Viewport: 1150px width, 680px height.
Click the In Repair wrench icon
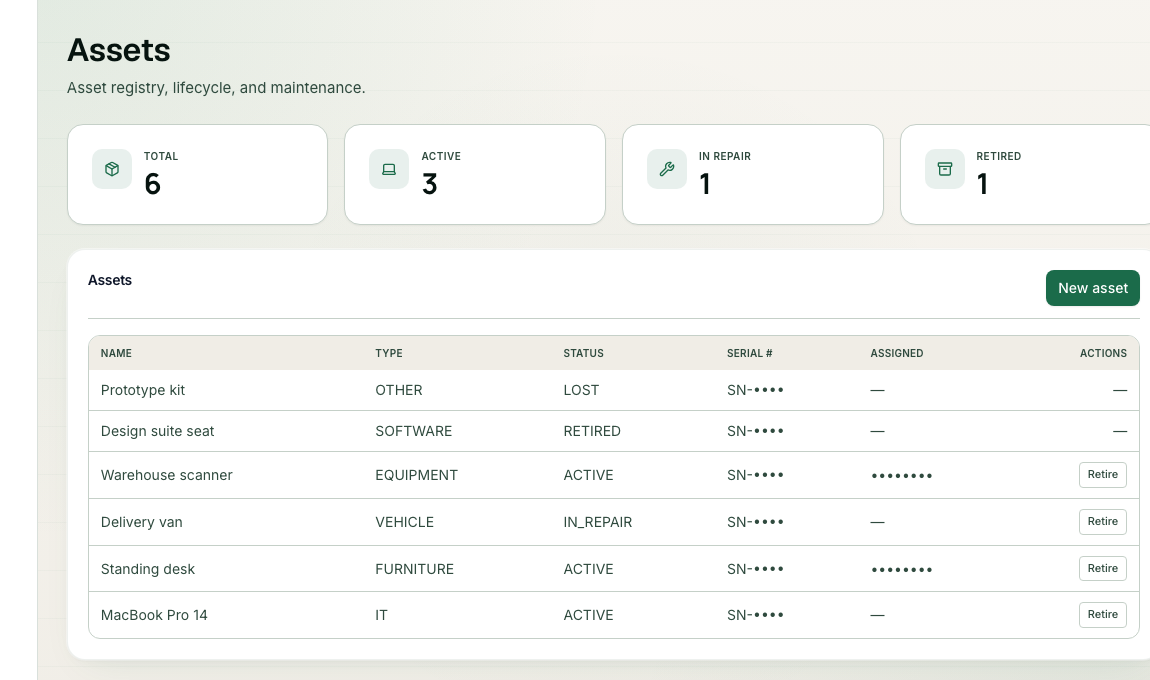667,169
